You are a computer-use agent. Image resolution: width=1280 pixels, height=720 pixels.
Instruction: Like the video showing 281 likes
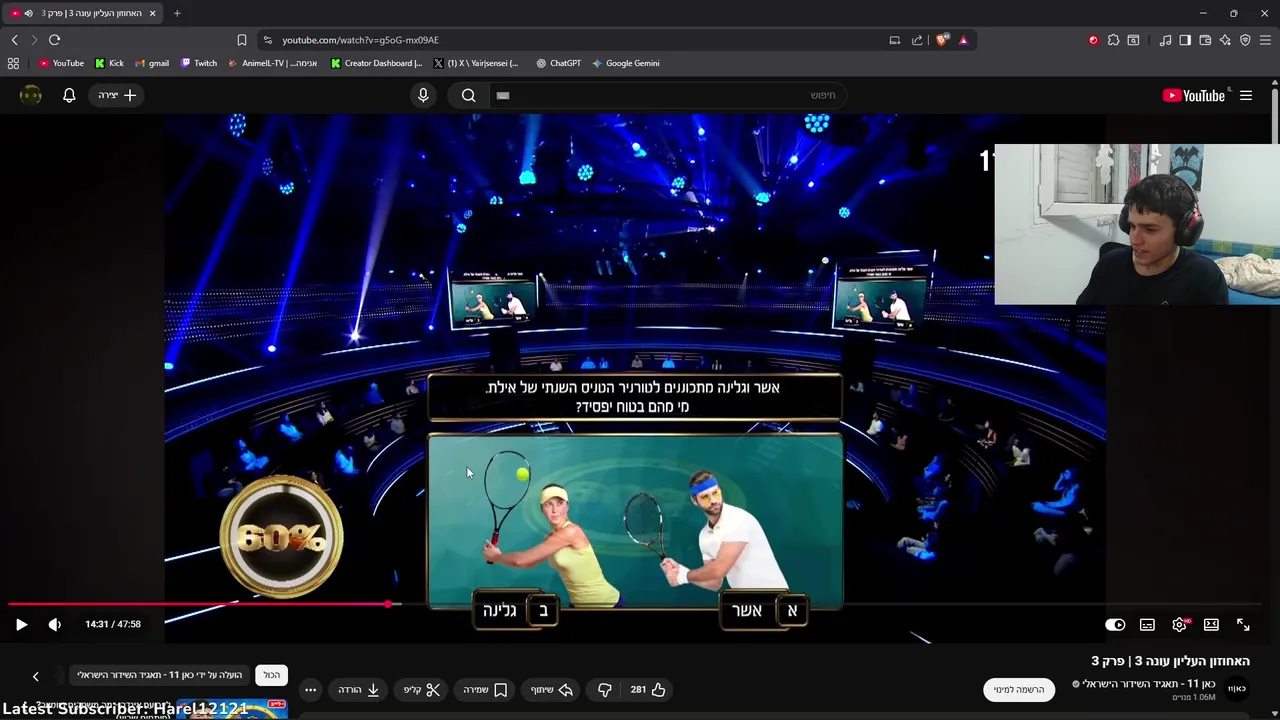[x=648, y=689]
